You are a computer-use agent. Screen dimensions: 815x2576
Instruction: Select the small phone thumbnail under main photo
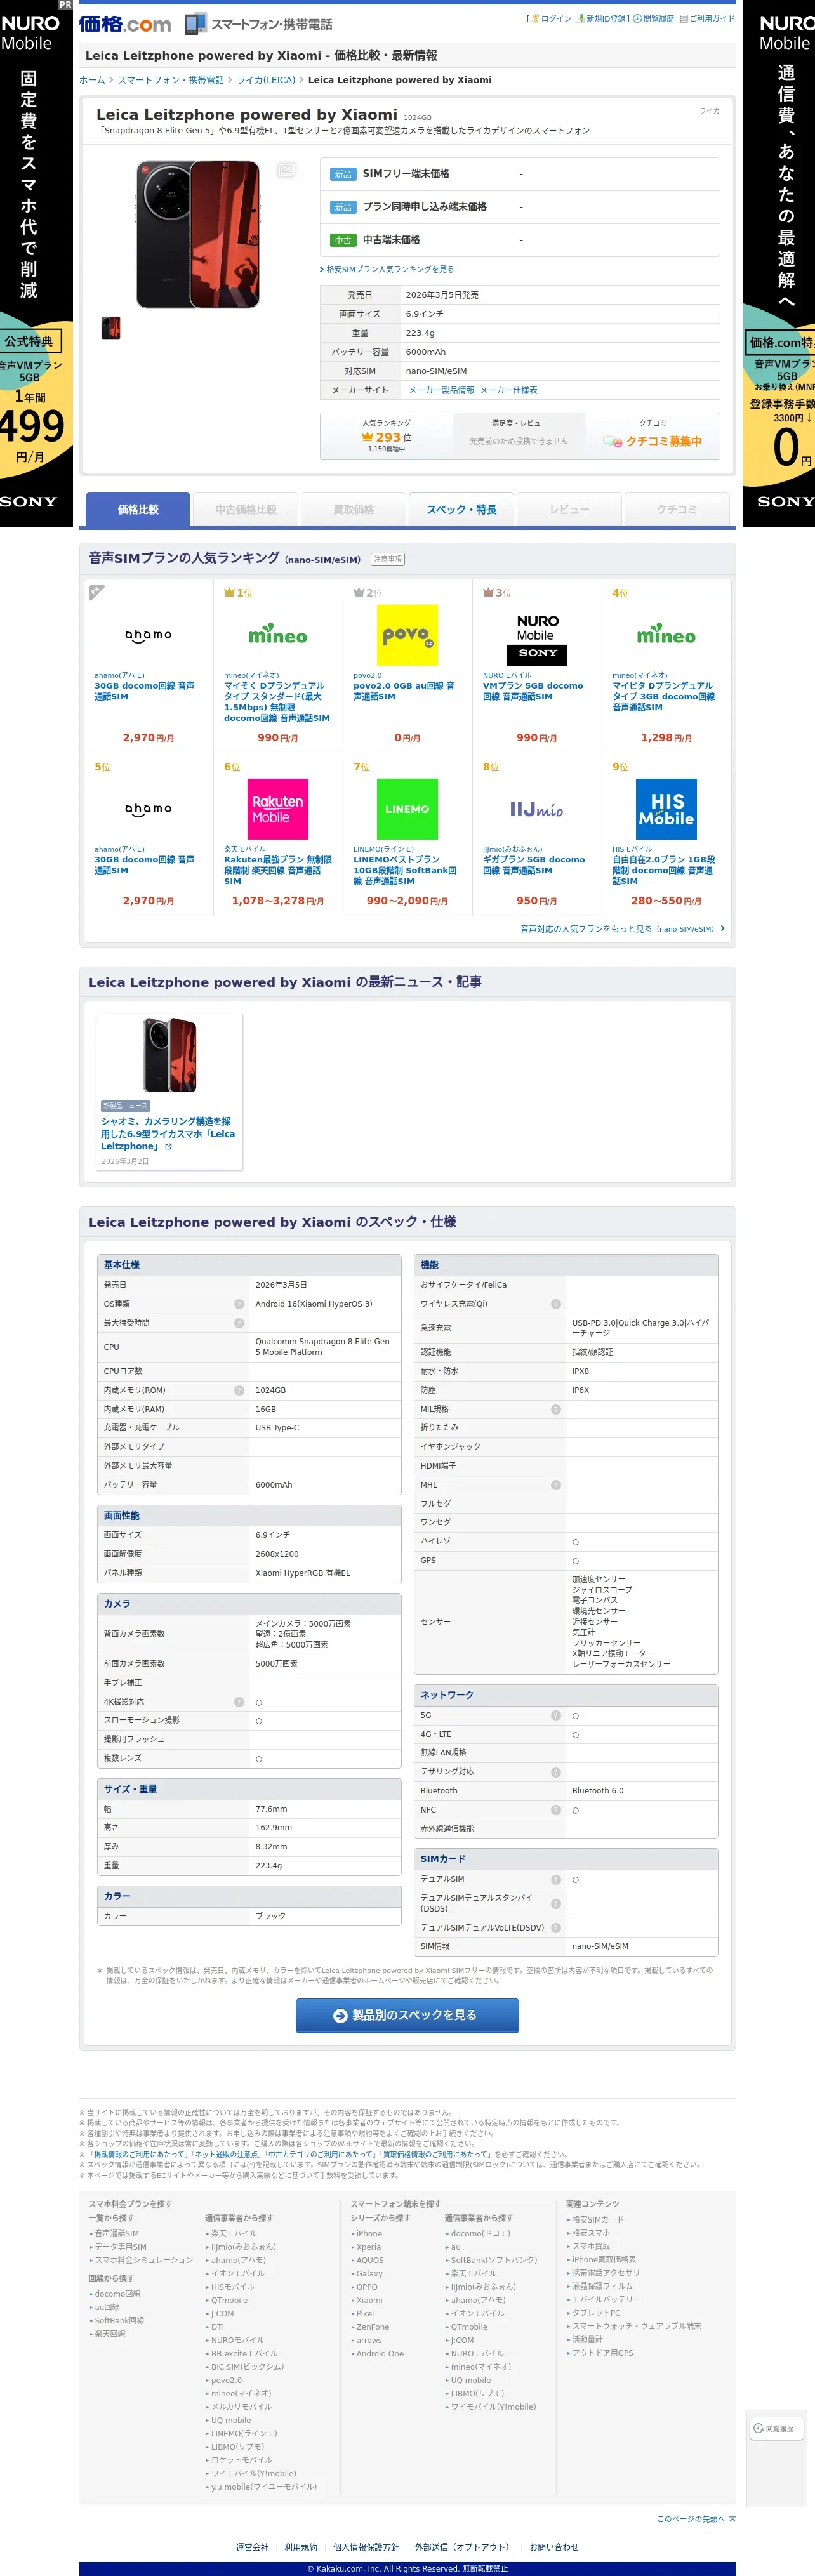point(111,328)
